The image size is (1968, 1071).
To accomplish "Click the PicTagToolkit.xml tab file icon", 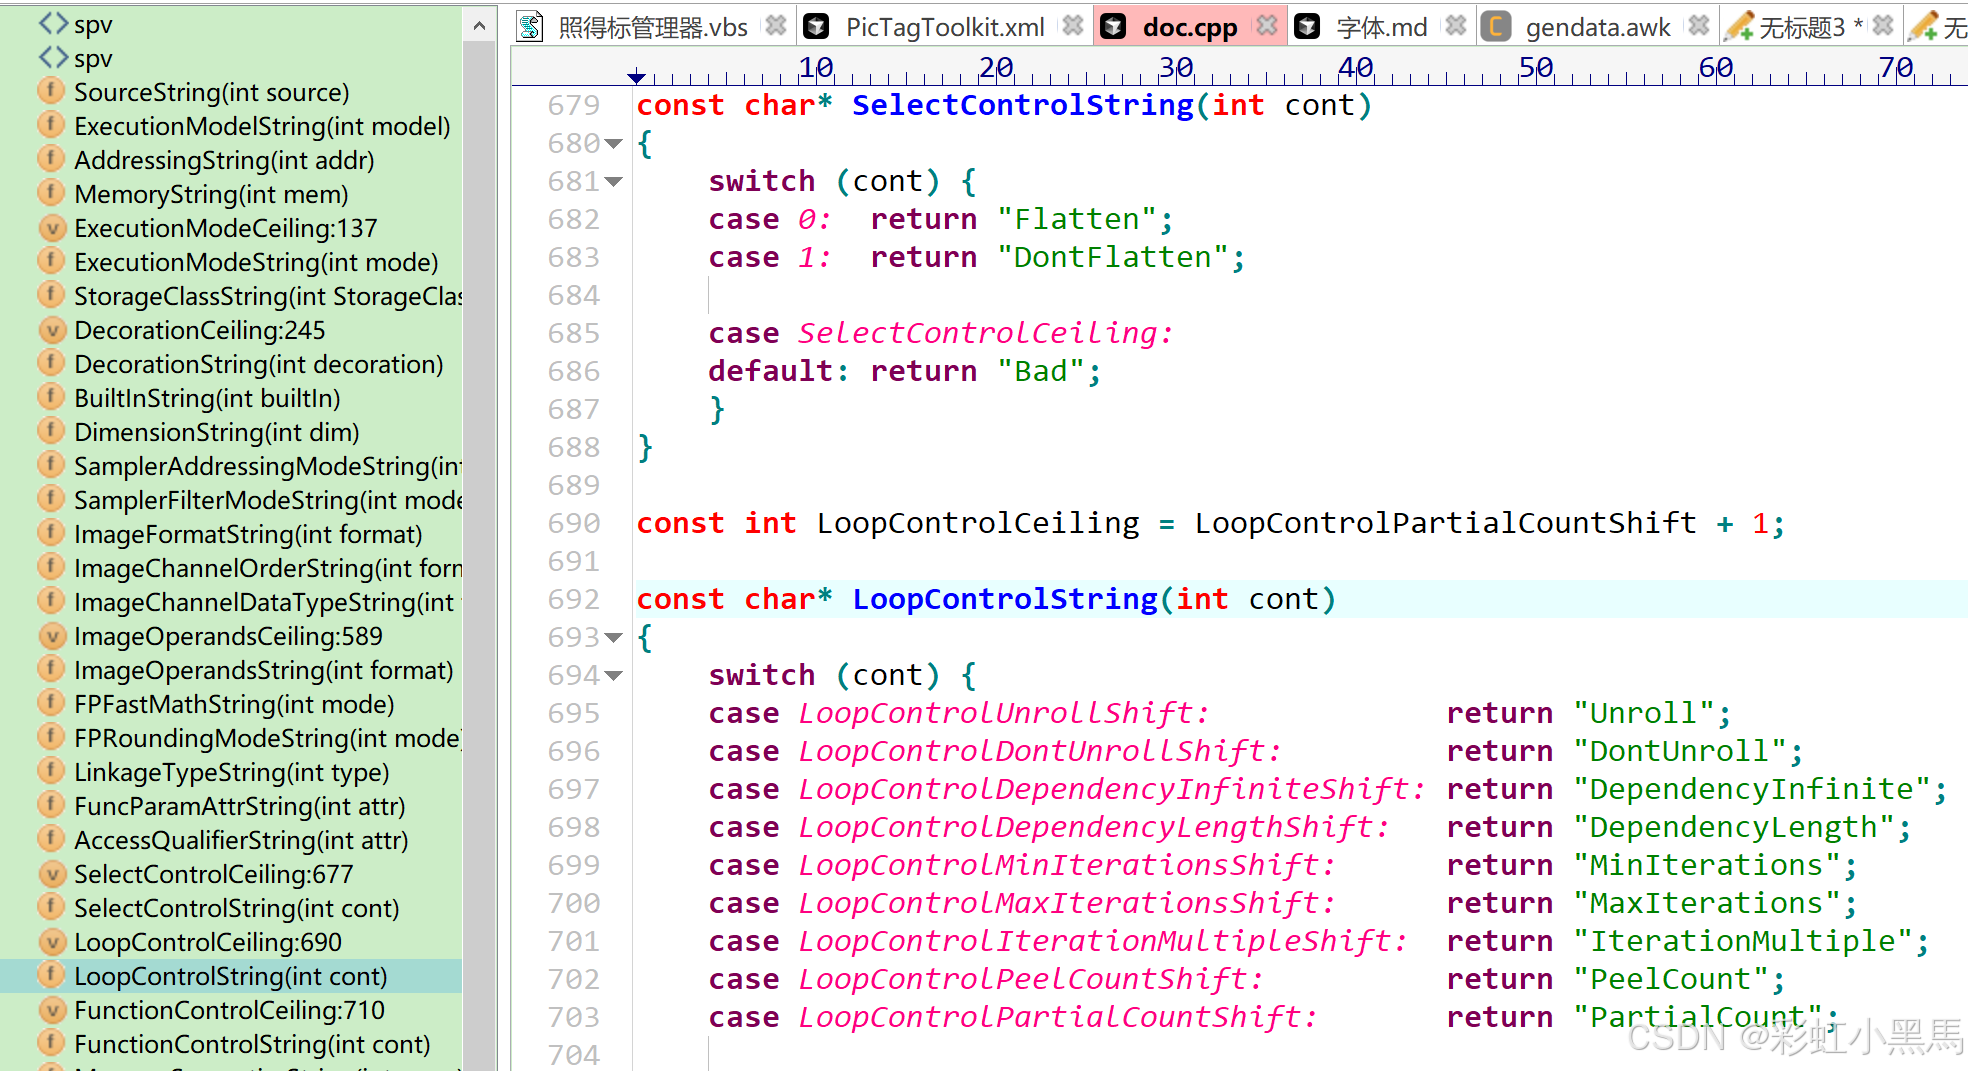I will pyautogui.click(x=817, y=26).
